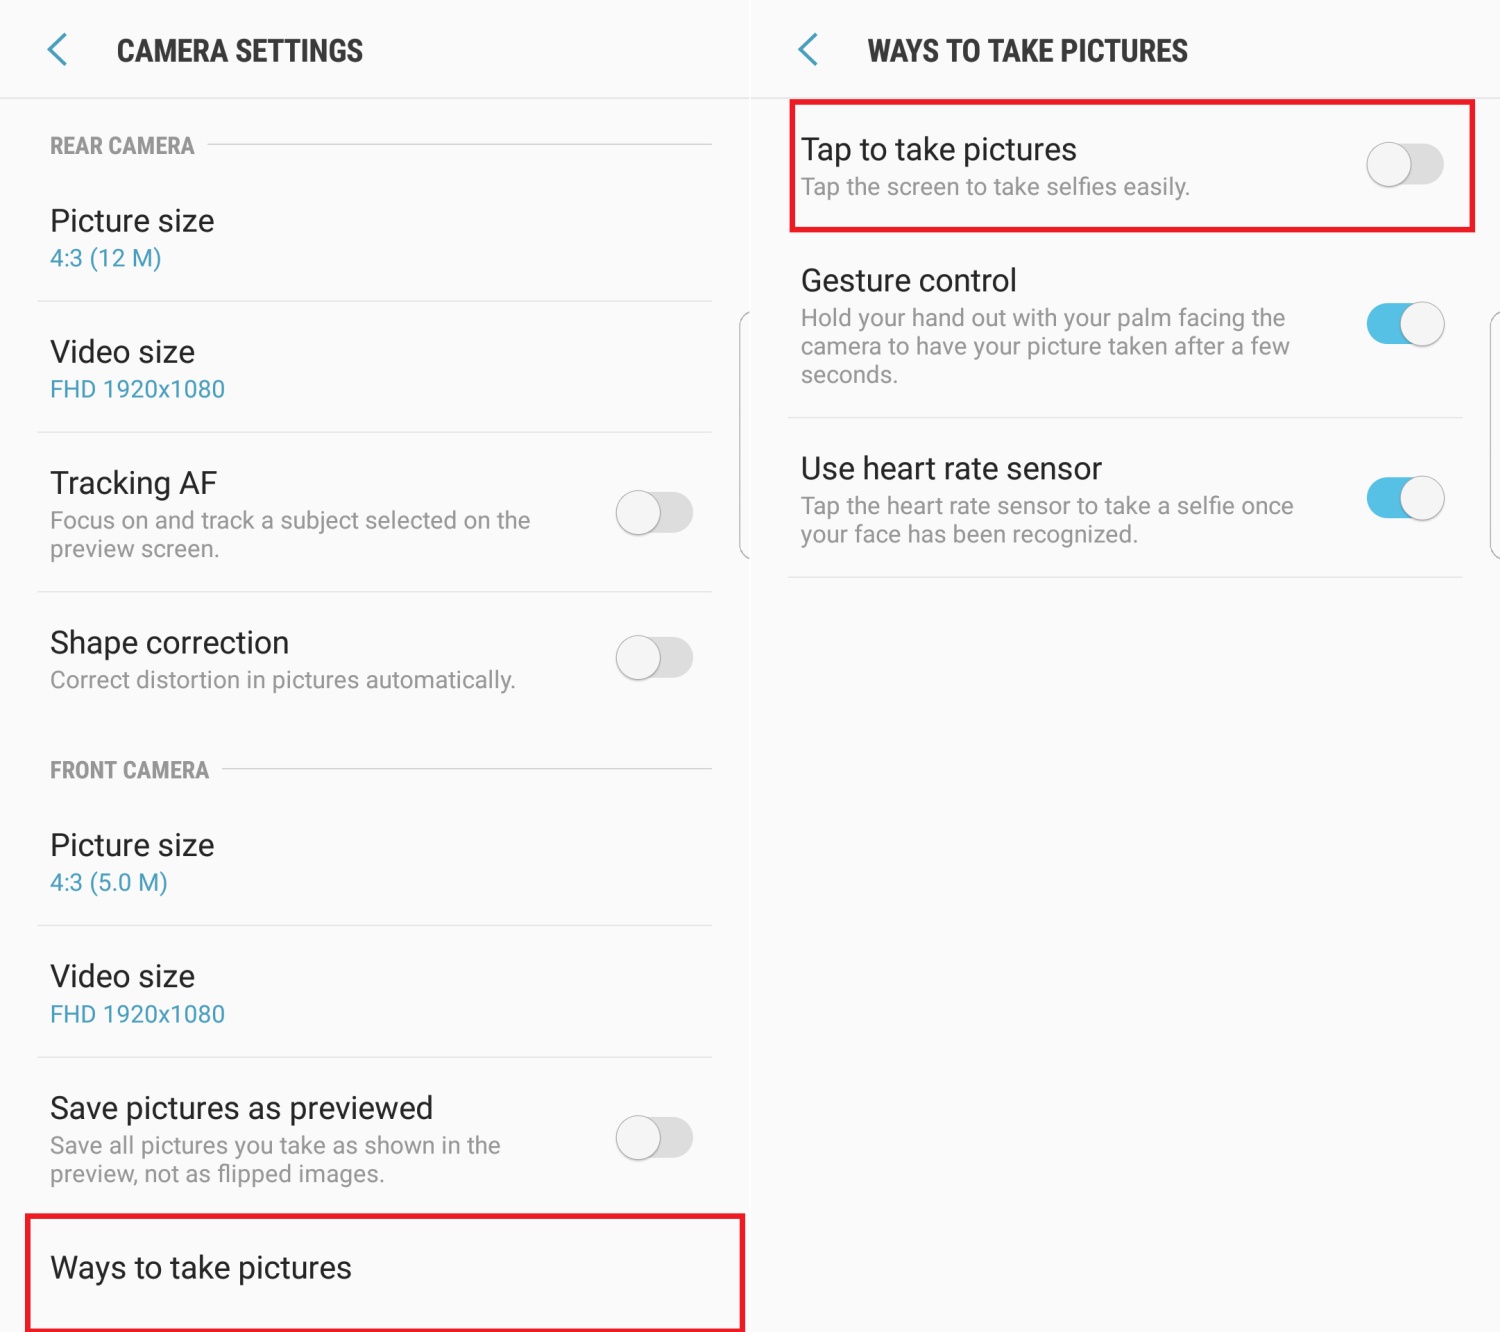Disable Gesture control toggle

pyautogui.click(x=1404, y=324)
